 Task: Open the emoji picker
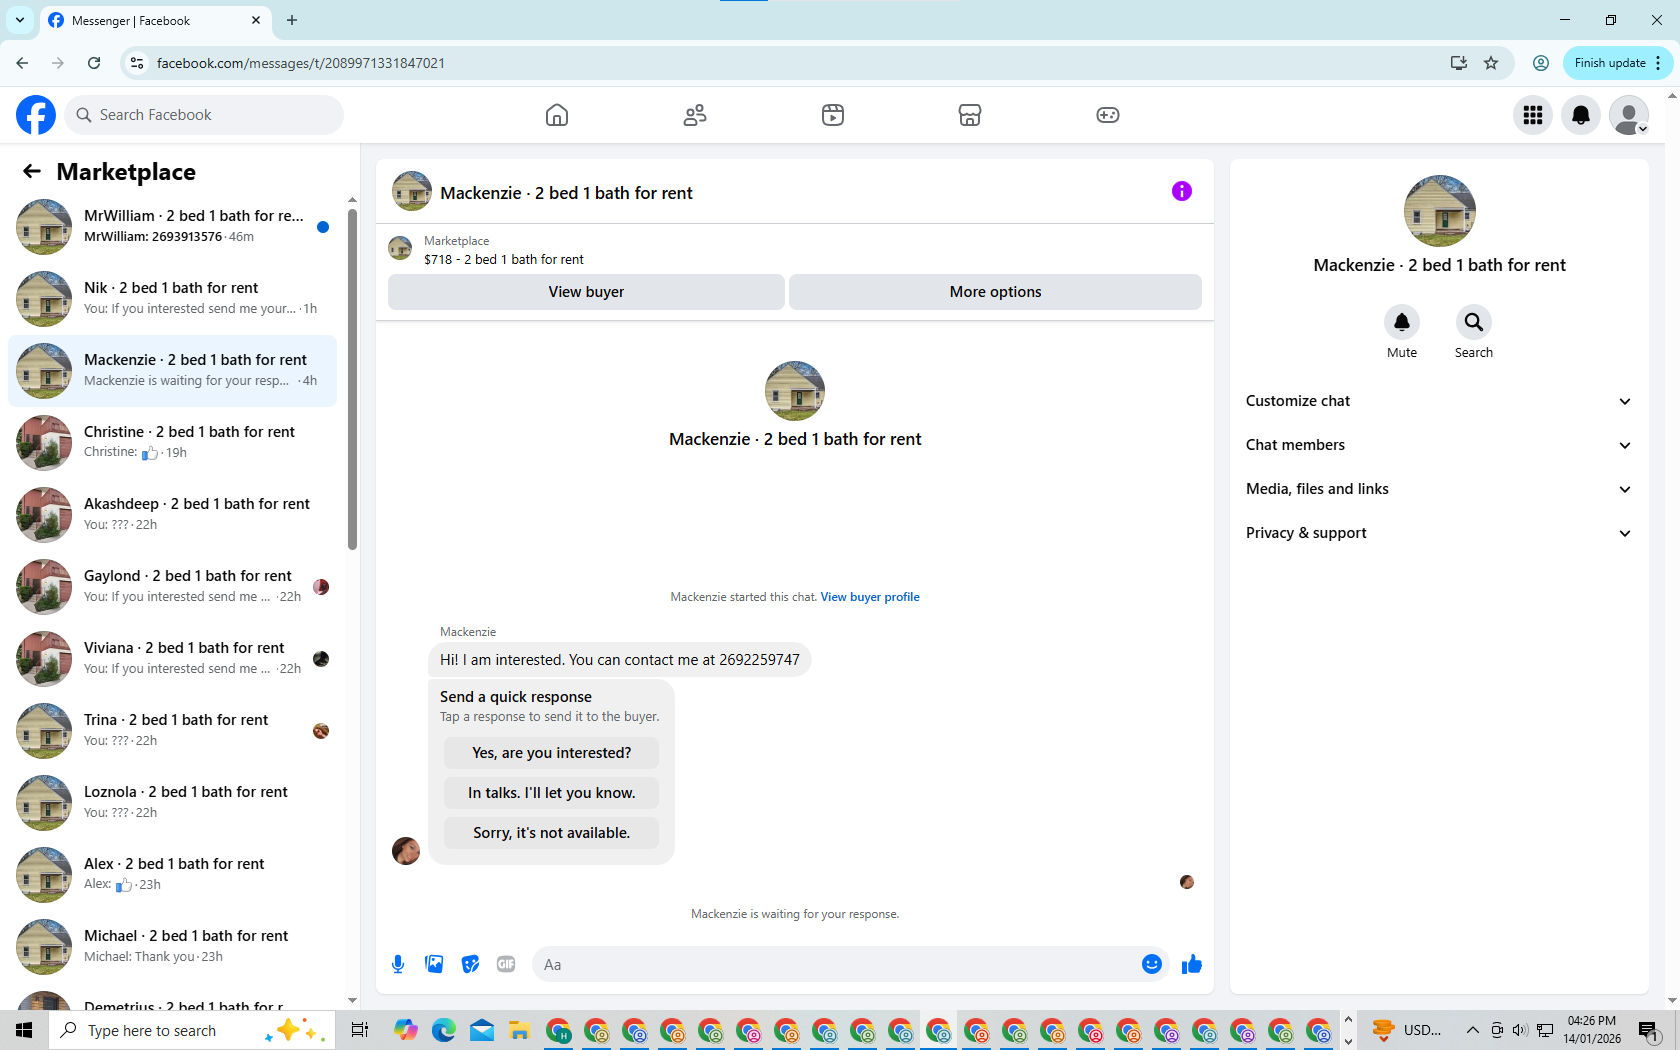[1152, 964]
